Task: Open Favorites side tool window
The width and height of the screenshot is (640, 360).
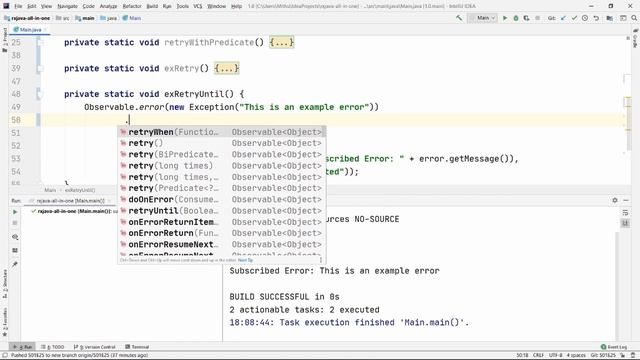Action: point(5,322)
